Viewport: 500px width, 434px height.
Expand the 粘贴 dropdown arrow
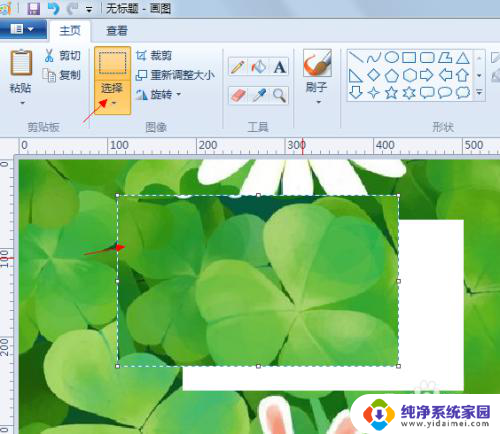coord(22,103)
